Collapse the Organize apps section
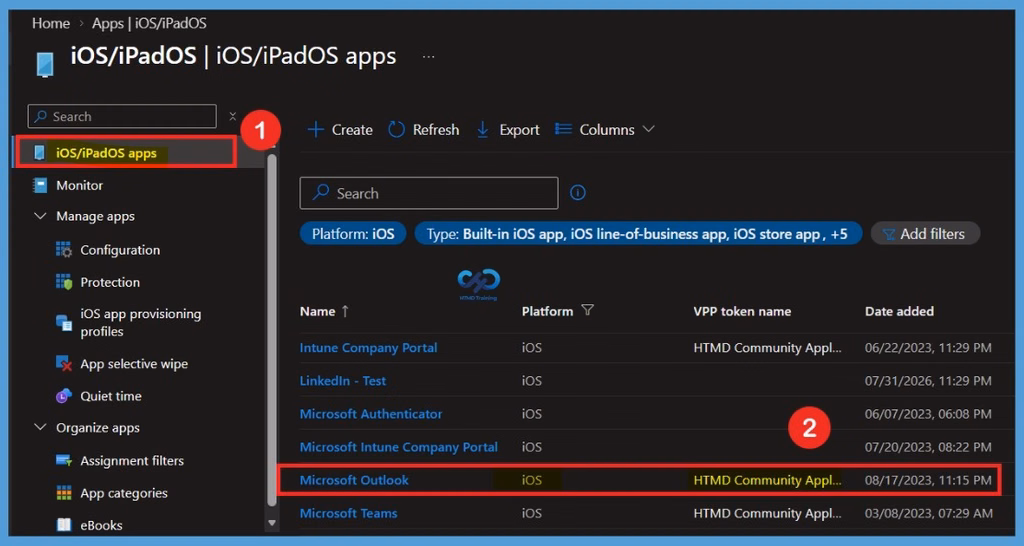1024x546 pixels. tap(40, 428)
